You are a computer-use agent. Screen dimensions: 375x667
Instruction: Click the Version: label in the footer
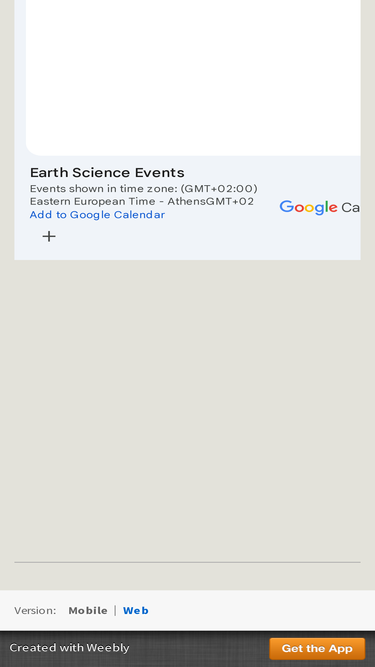[35, 610]
